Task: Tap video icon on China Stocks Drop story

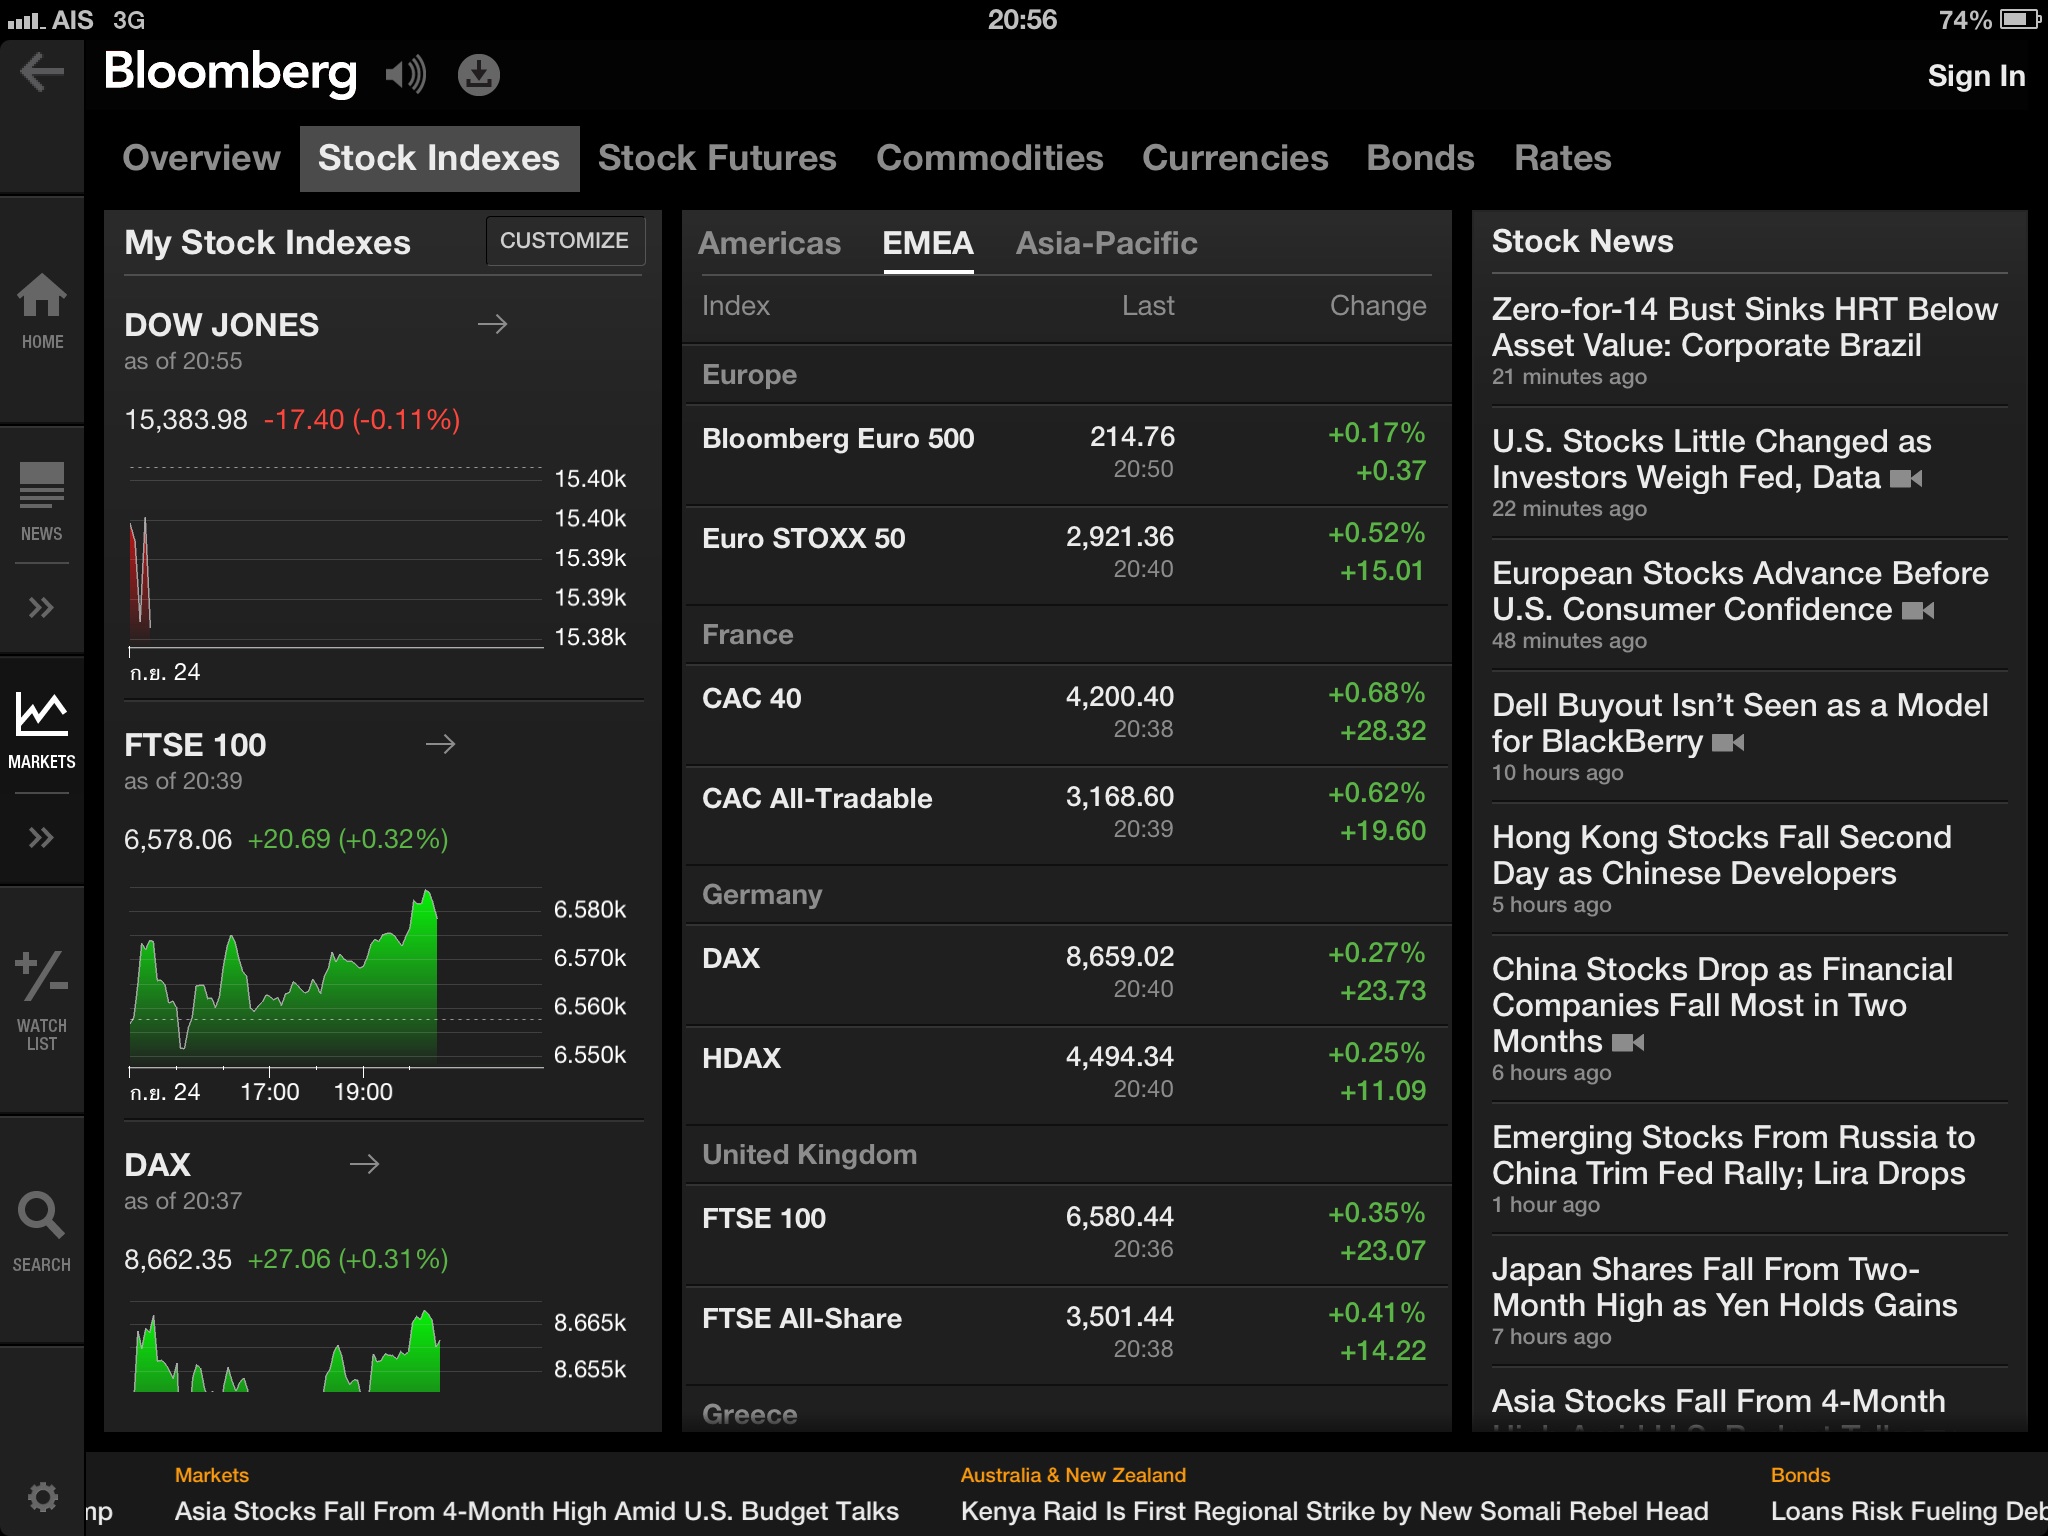Action: point(1628,1043)
